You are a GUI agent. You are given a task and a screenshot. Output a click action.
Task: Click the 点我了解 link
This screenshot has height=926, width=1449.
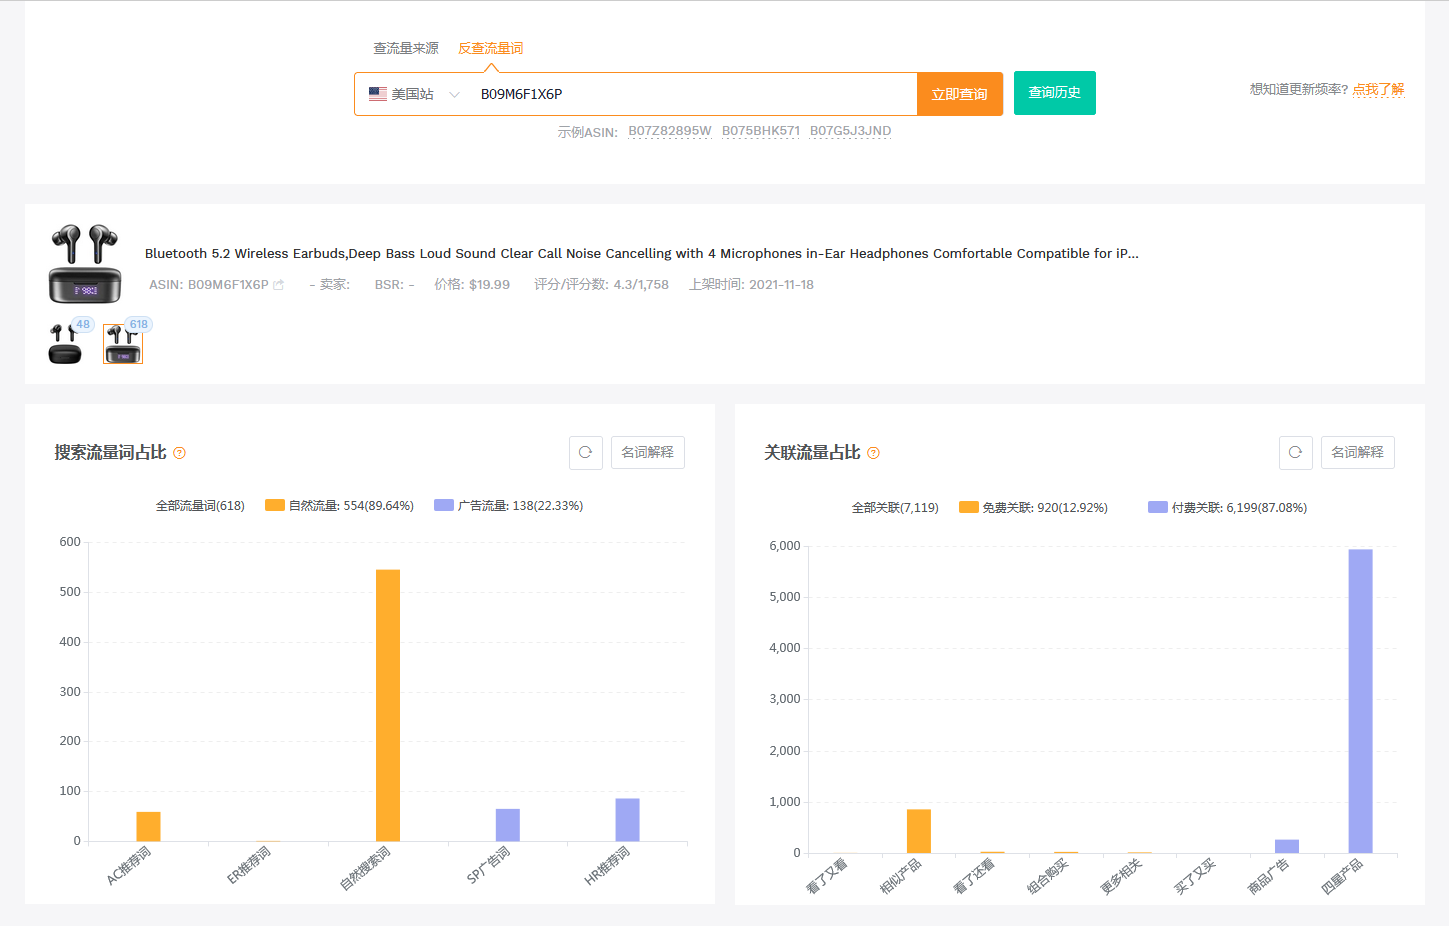pos(1378,90)
